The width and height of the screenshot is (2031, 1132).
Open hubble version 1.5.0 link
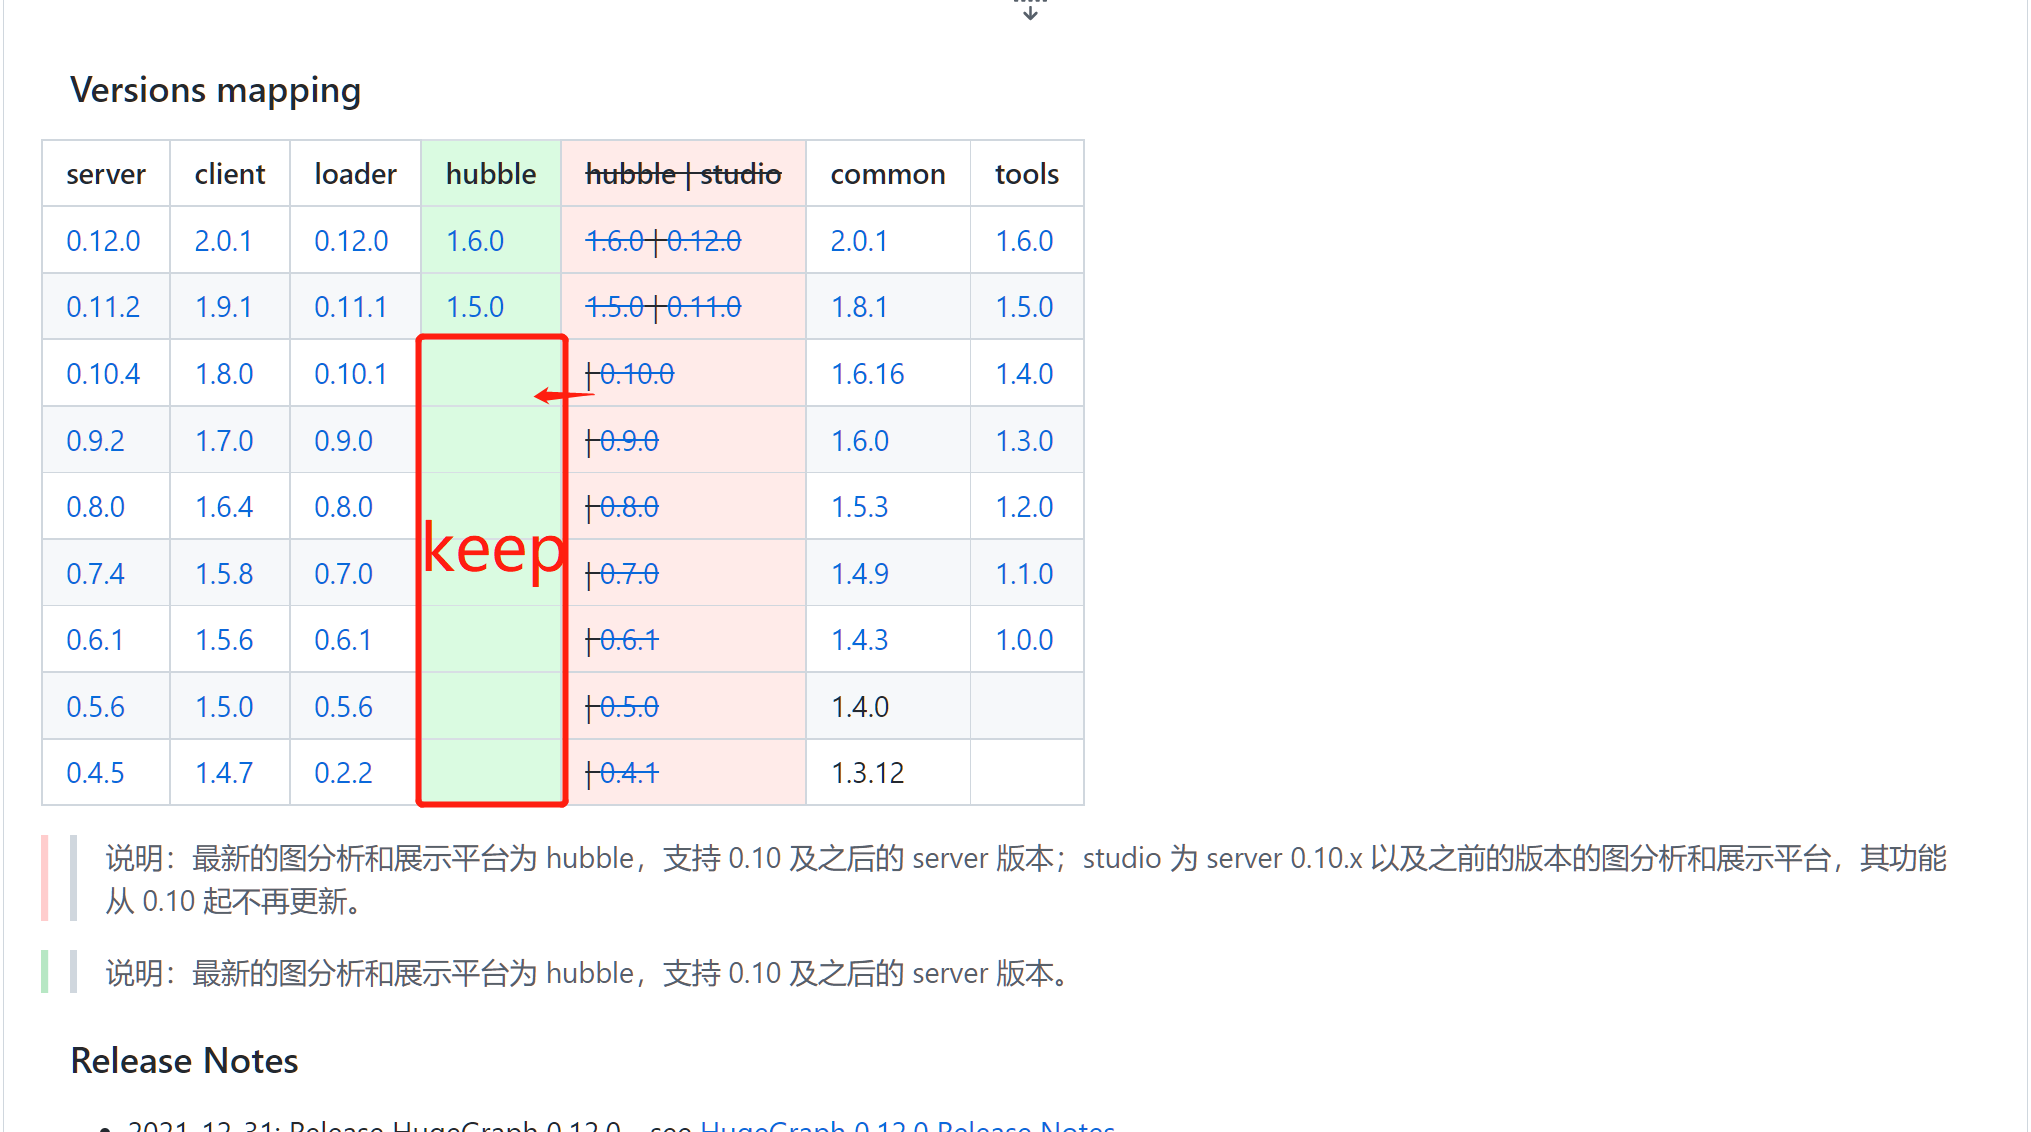(475, 307)
